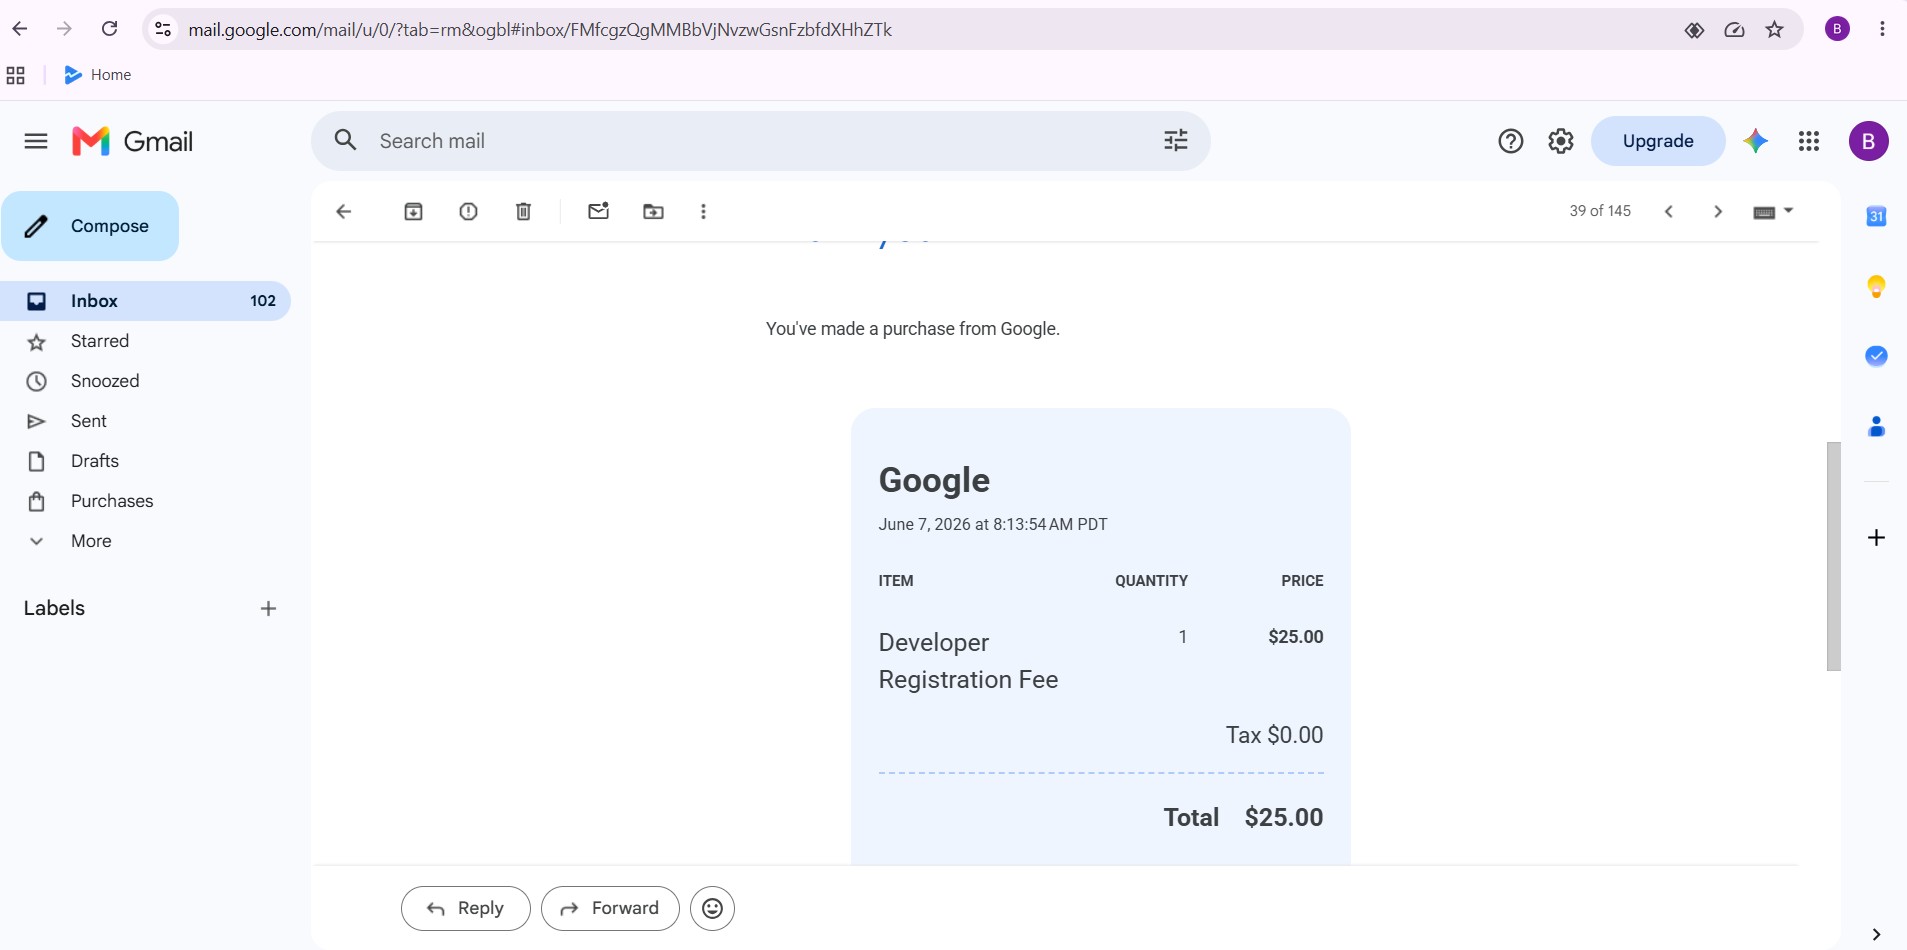Click Labels heading in sidebar
The width and height of the screenshot is (1907, 950).
point(54,608)
